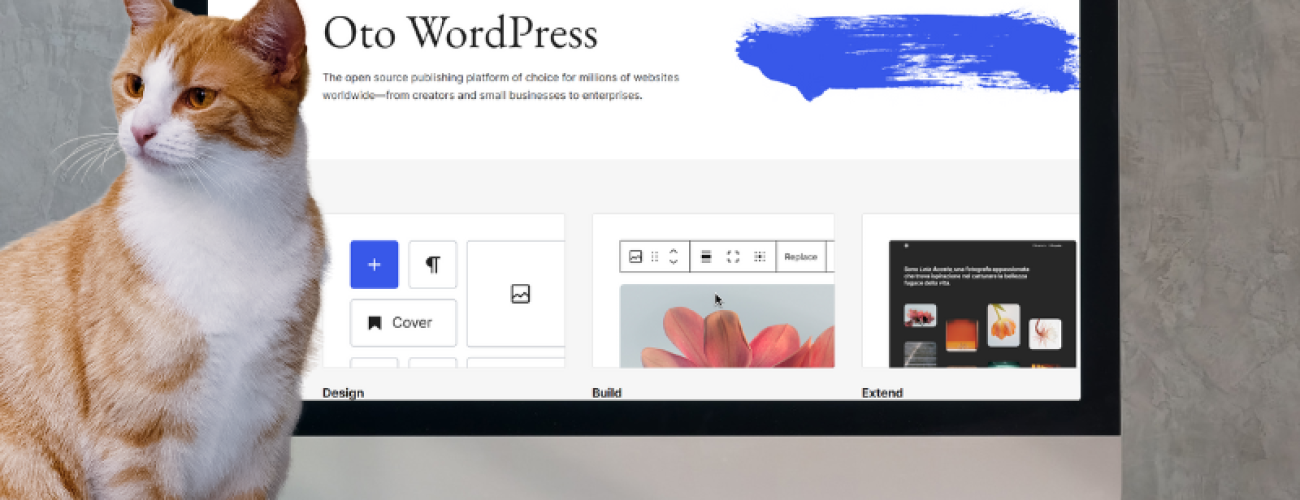
Task: Choose the large Image block tile
Action: click(x=519, y=294)
